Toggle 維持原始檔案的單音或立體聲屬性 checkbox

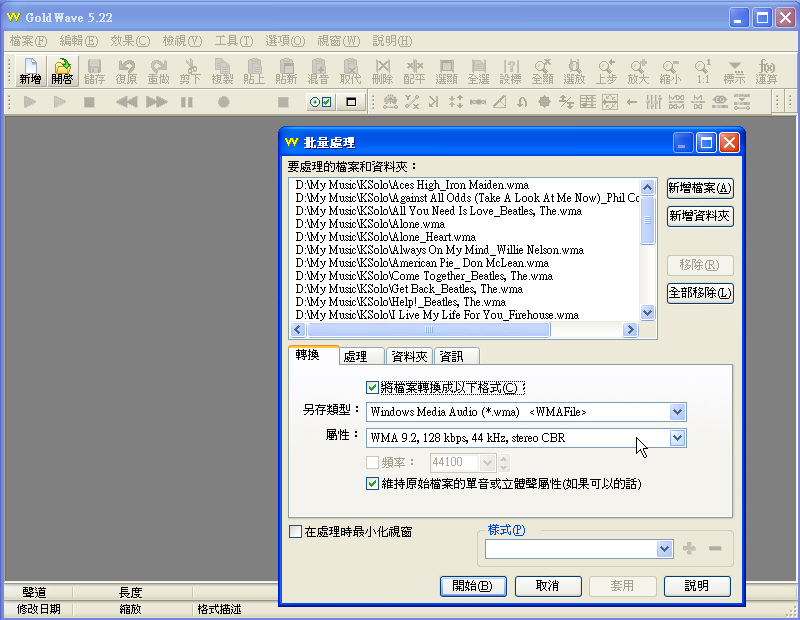373,484
